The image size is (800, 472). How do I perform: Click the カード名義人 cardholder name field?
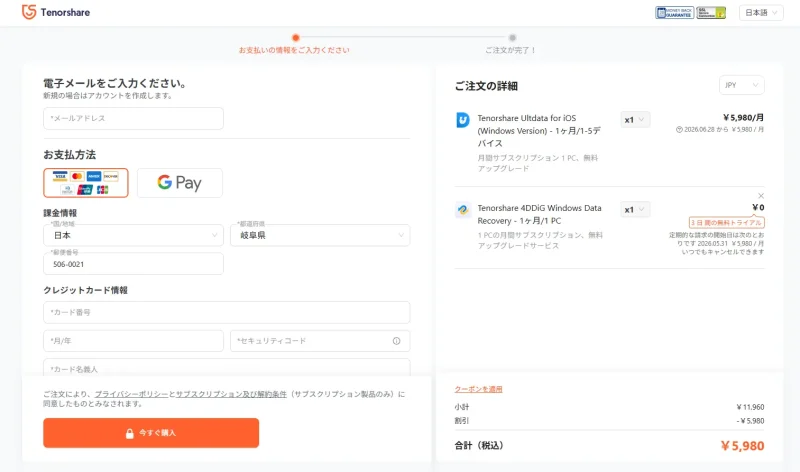[227, 368]
